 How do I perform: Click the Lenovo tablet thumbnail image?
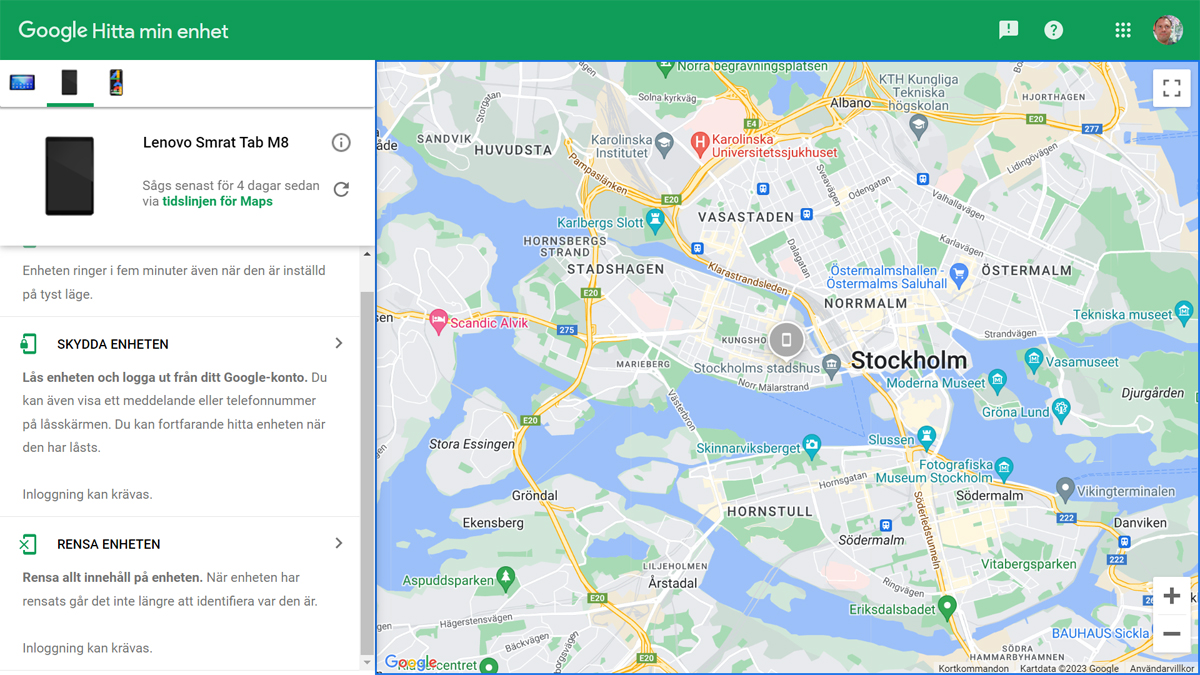click(69, 176)
